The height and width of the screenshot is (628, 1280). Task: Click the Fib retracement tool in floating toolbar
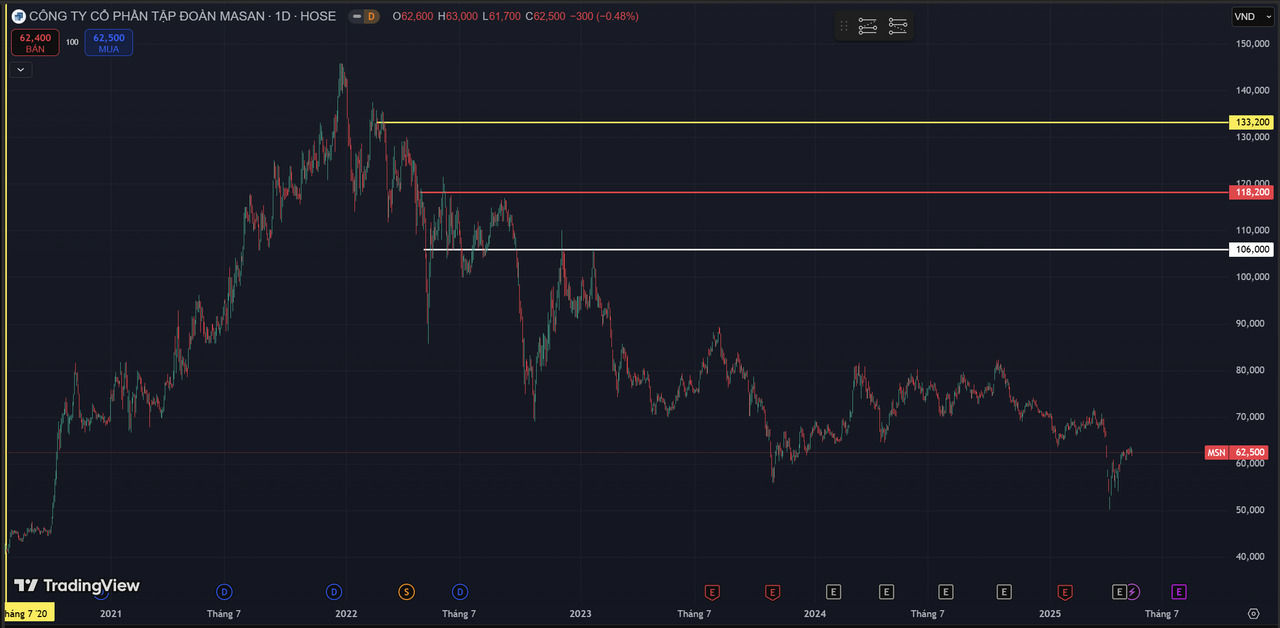pyautogui.click(x=867, y=26)
